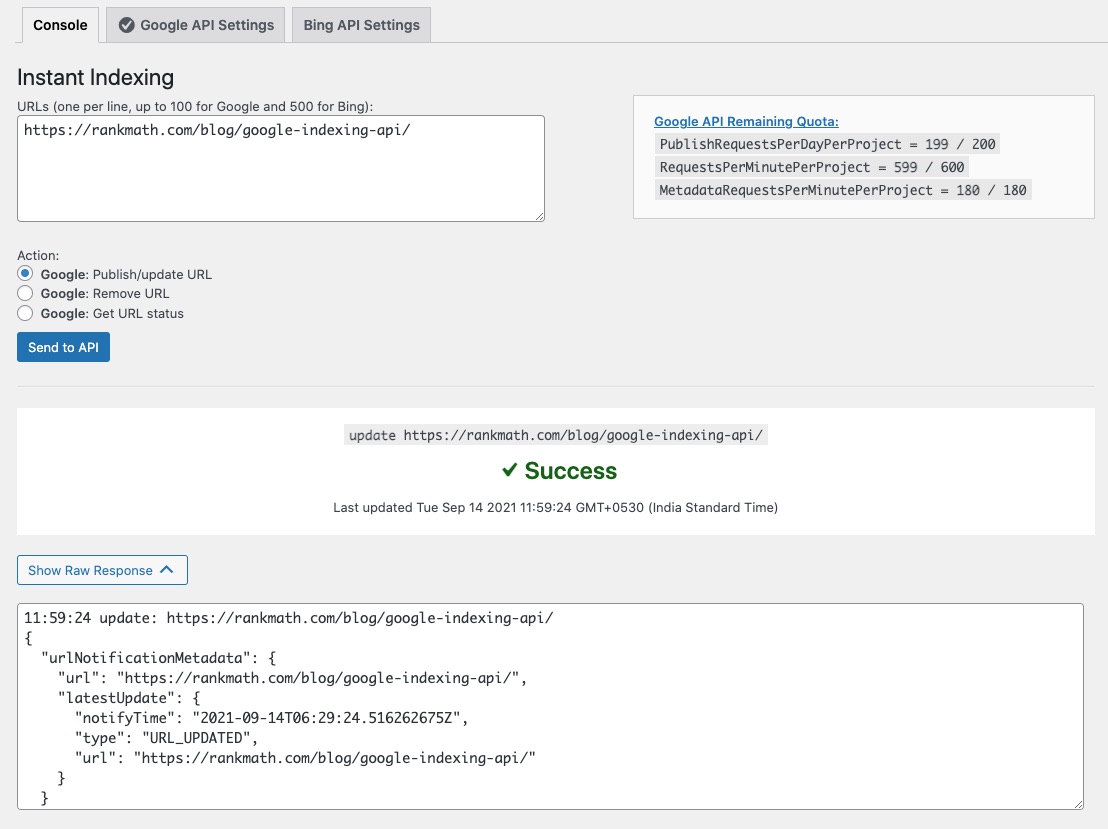The height and width of the screenshot is (829, 1108).
Task: Open the Google API Settings tab
Action: (x=196, y=25)
